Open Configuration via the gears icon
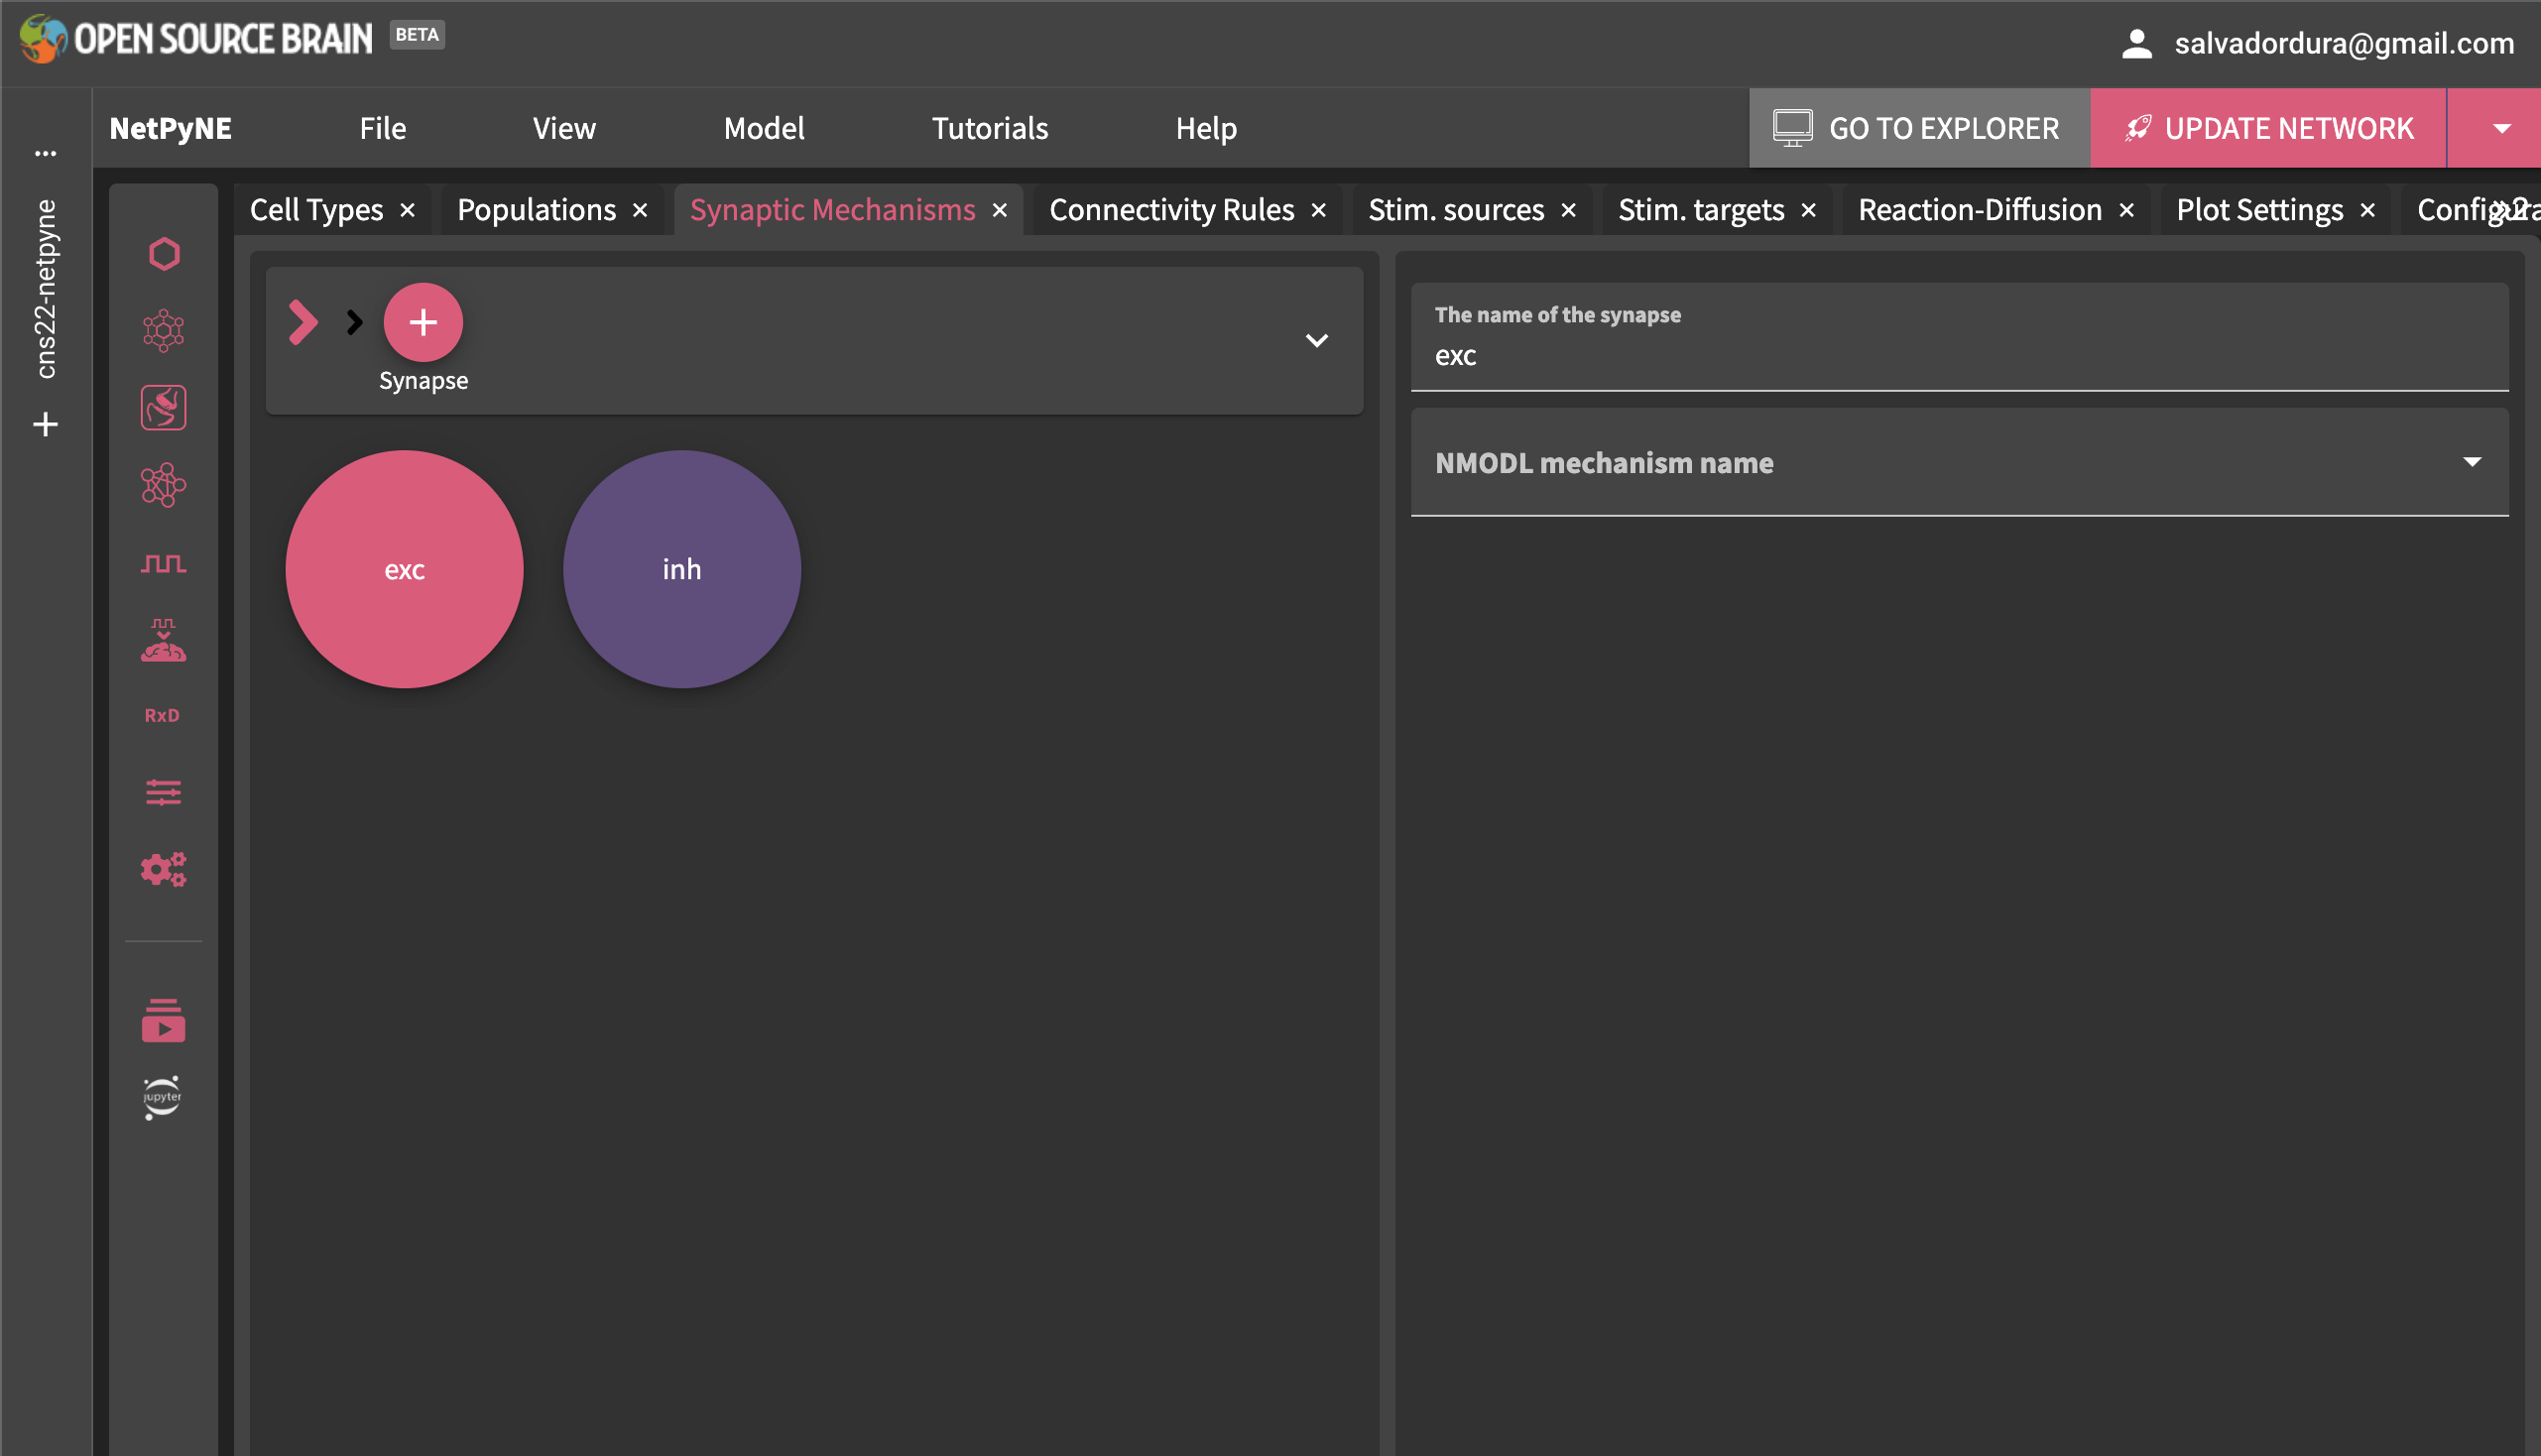This screenshot has height=1456, width=2541. (163, 868)
